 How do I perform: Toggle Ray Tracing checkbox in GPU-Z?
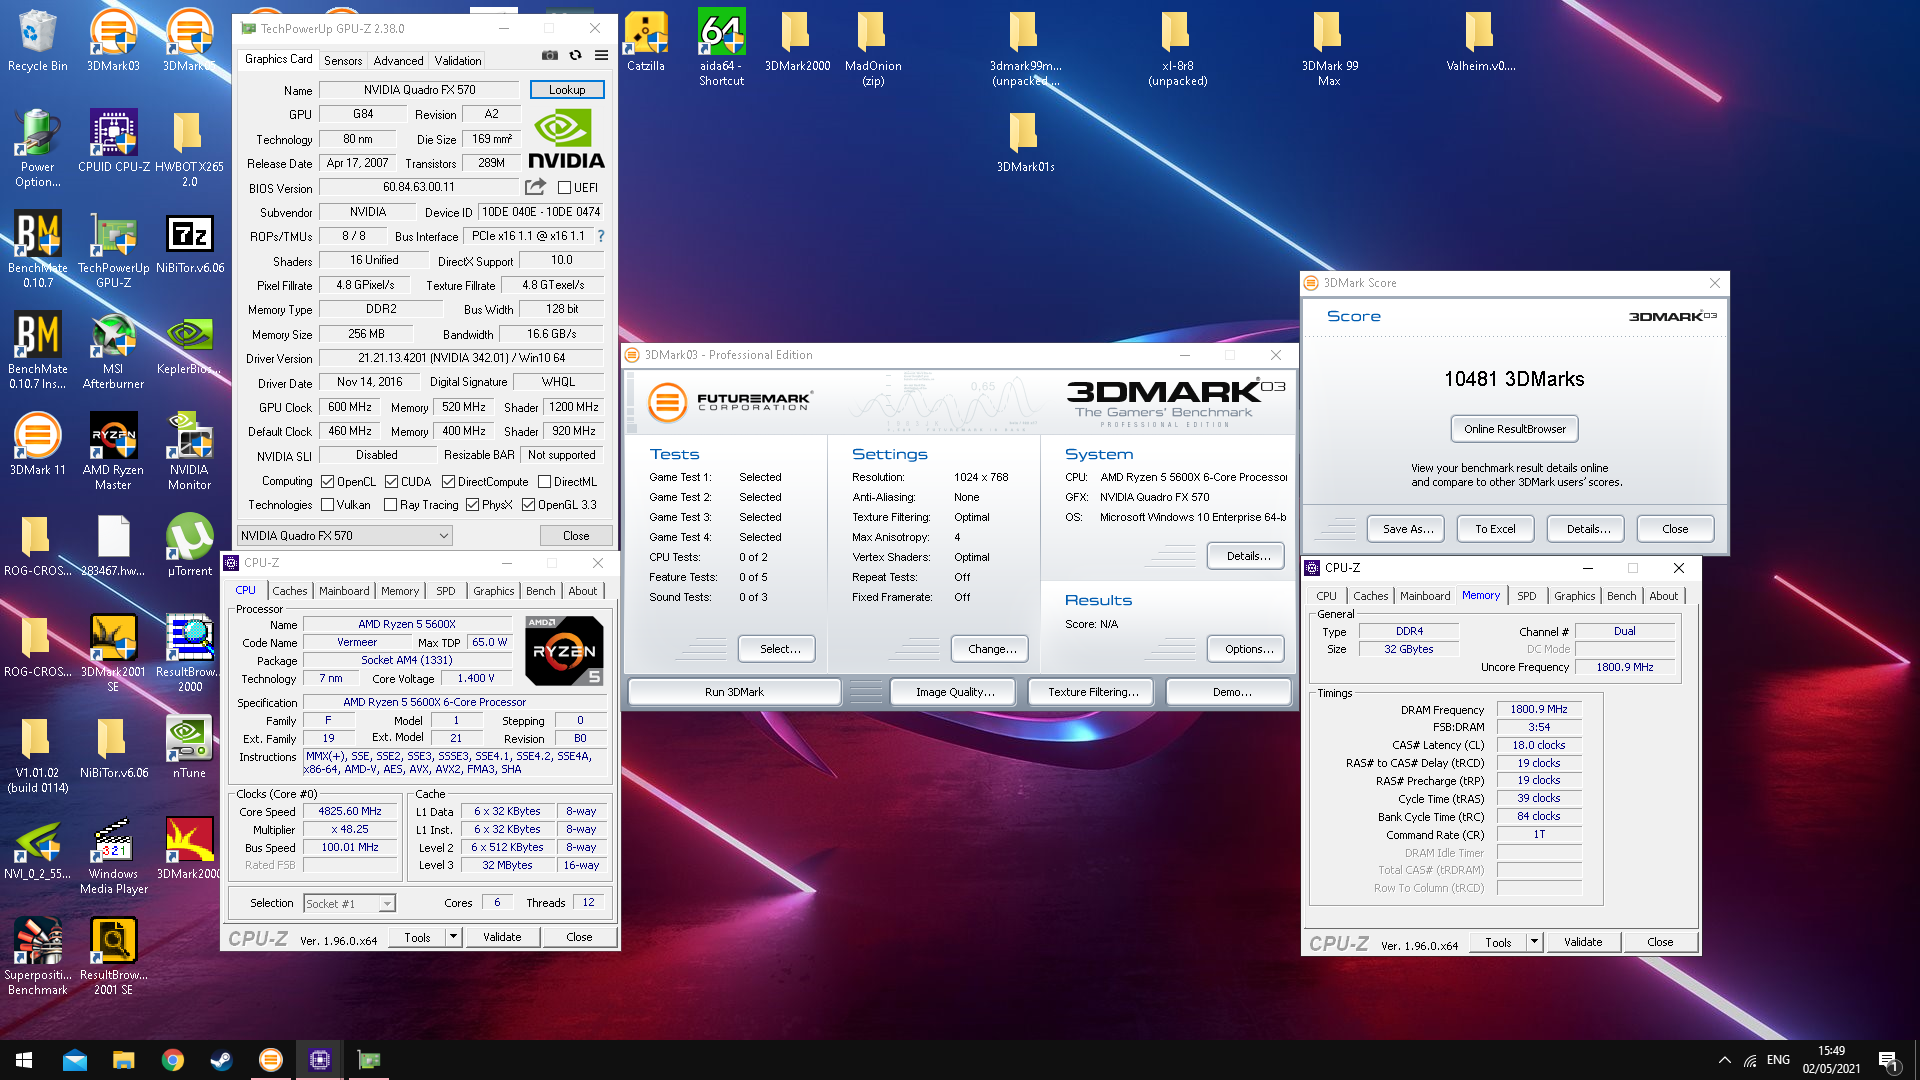tap(391, 505)
